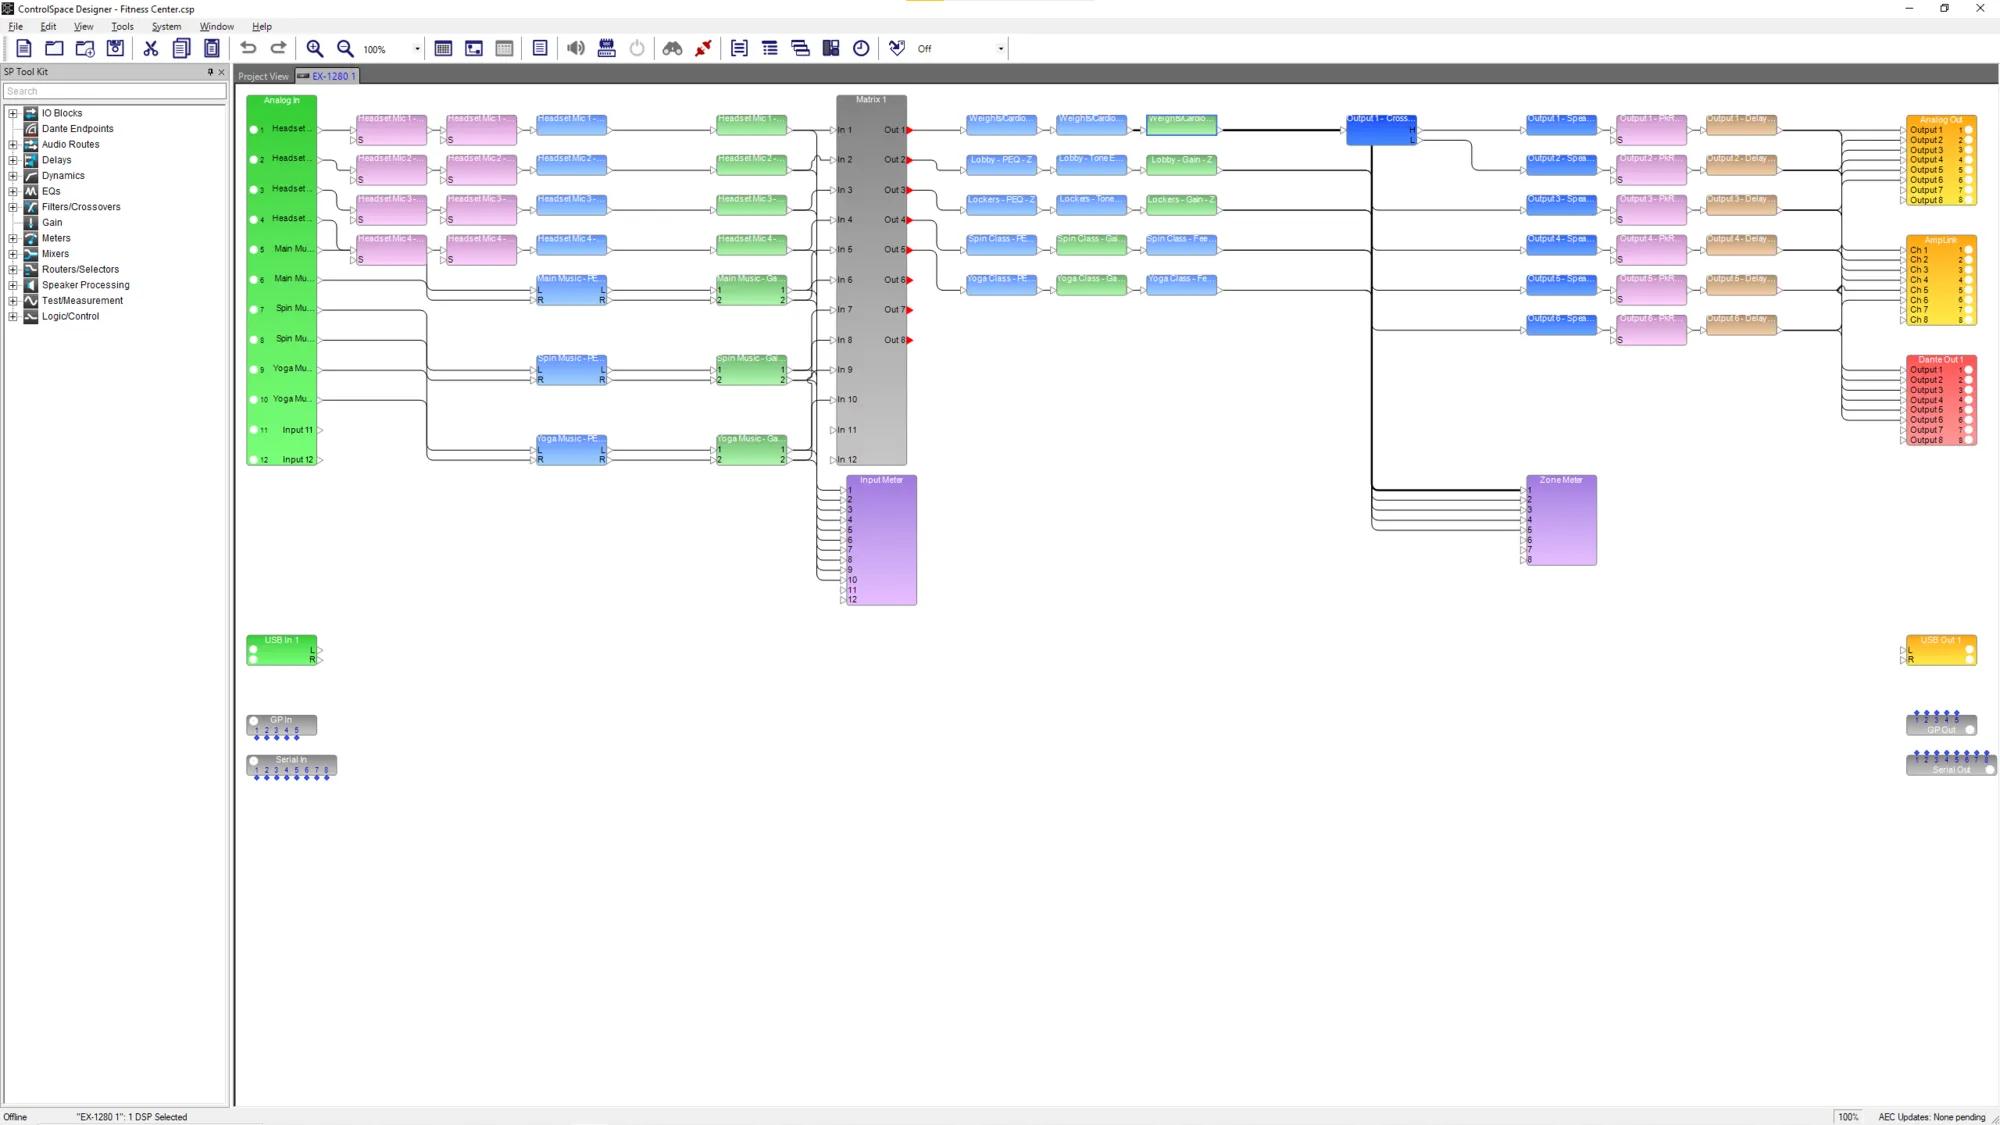Zoom out with the magnifier minus icon
The image size is (2000, 1125).
346,48
